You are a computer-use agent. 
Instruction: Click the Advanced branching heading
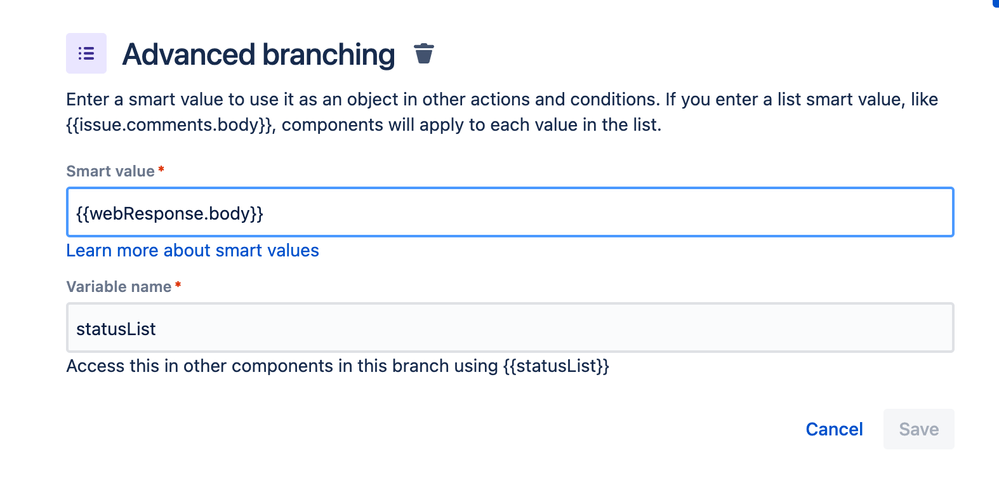click(258, 55)
